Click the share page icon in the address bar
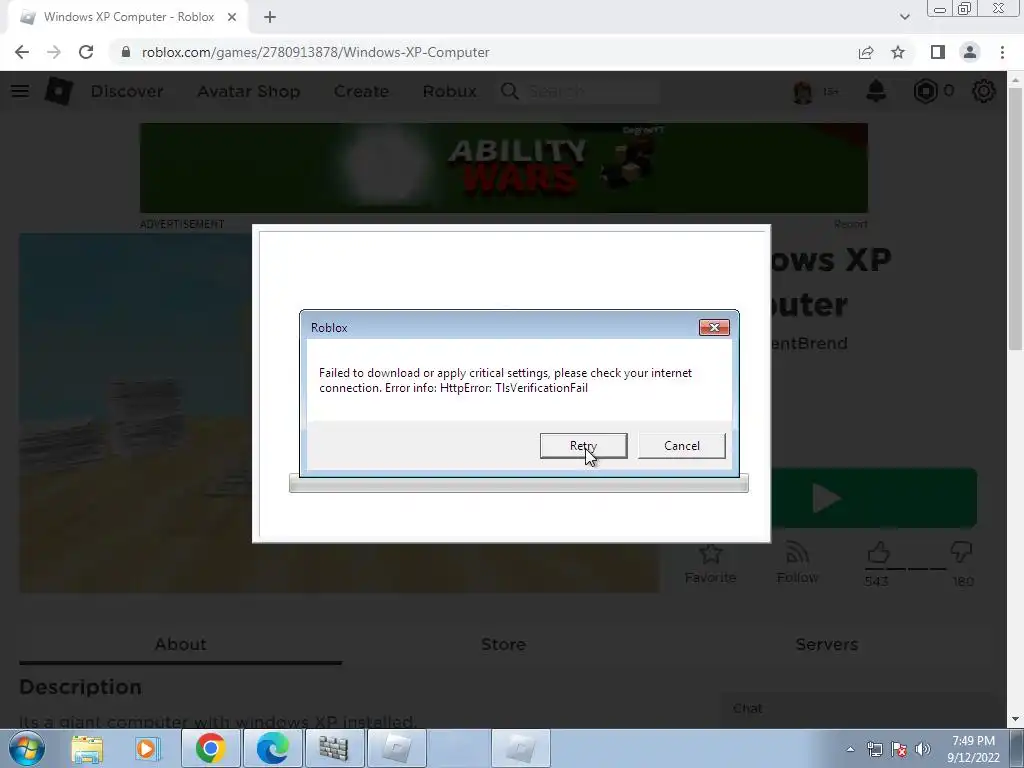Image resolution: width=1024 pixels, height=768 pixels. (x=866, y=52)
